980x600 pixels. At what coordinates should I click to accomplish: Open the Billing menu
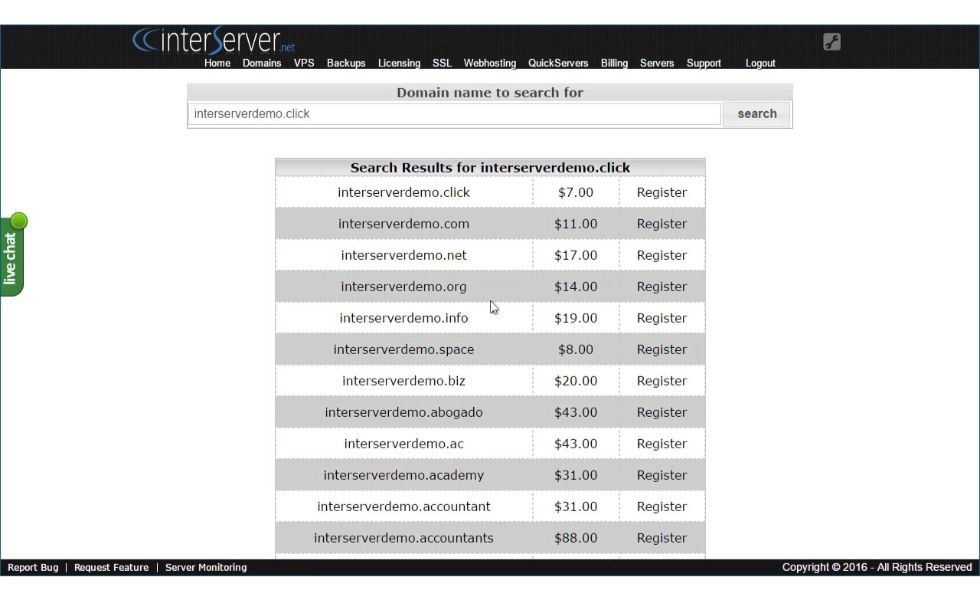point(614,63)
